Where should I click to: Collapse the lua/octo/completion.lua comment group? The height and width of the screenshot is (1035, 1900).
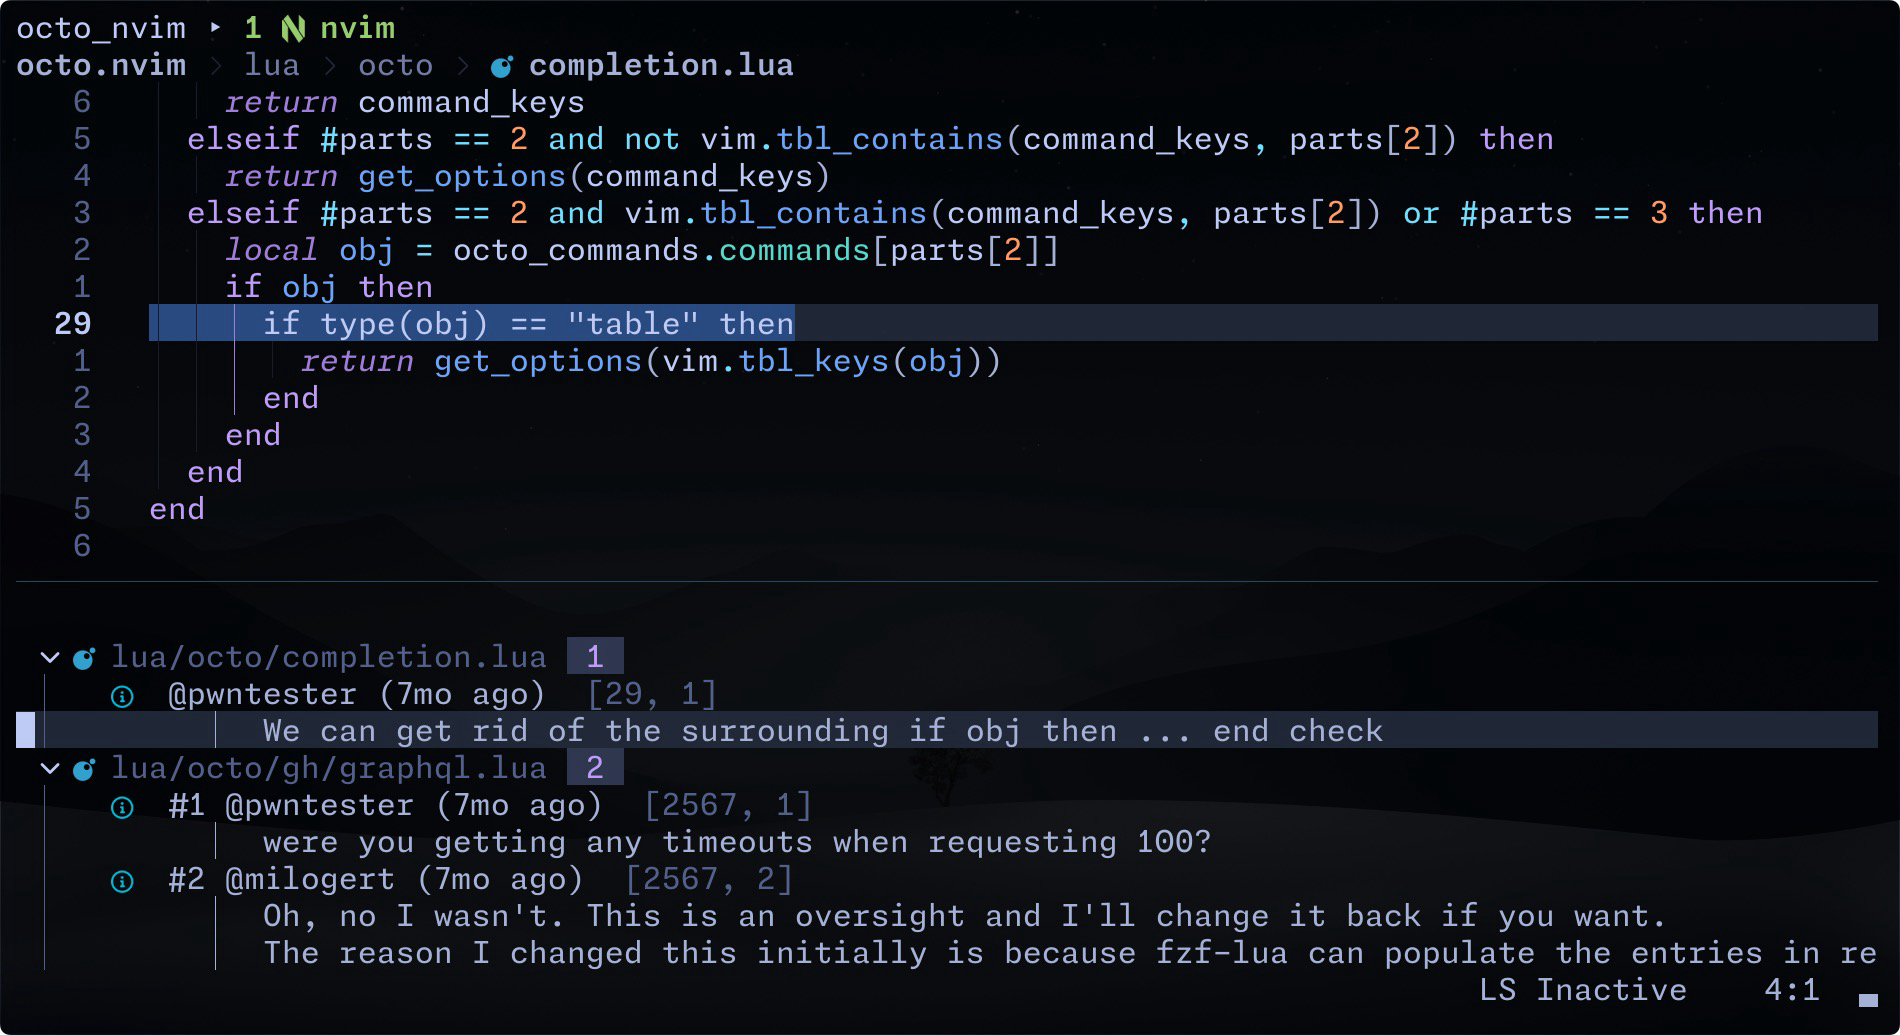(x=50, y=657)
